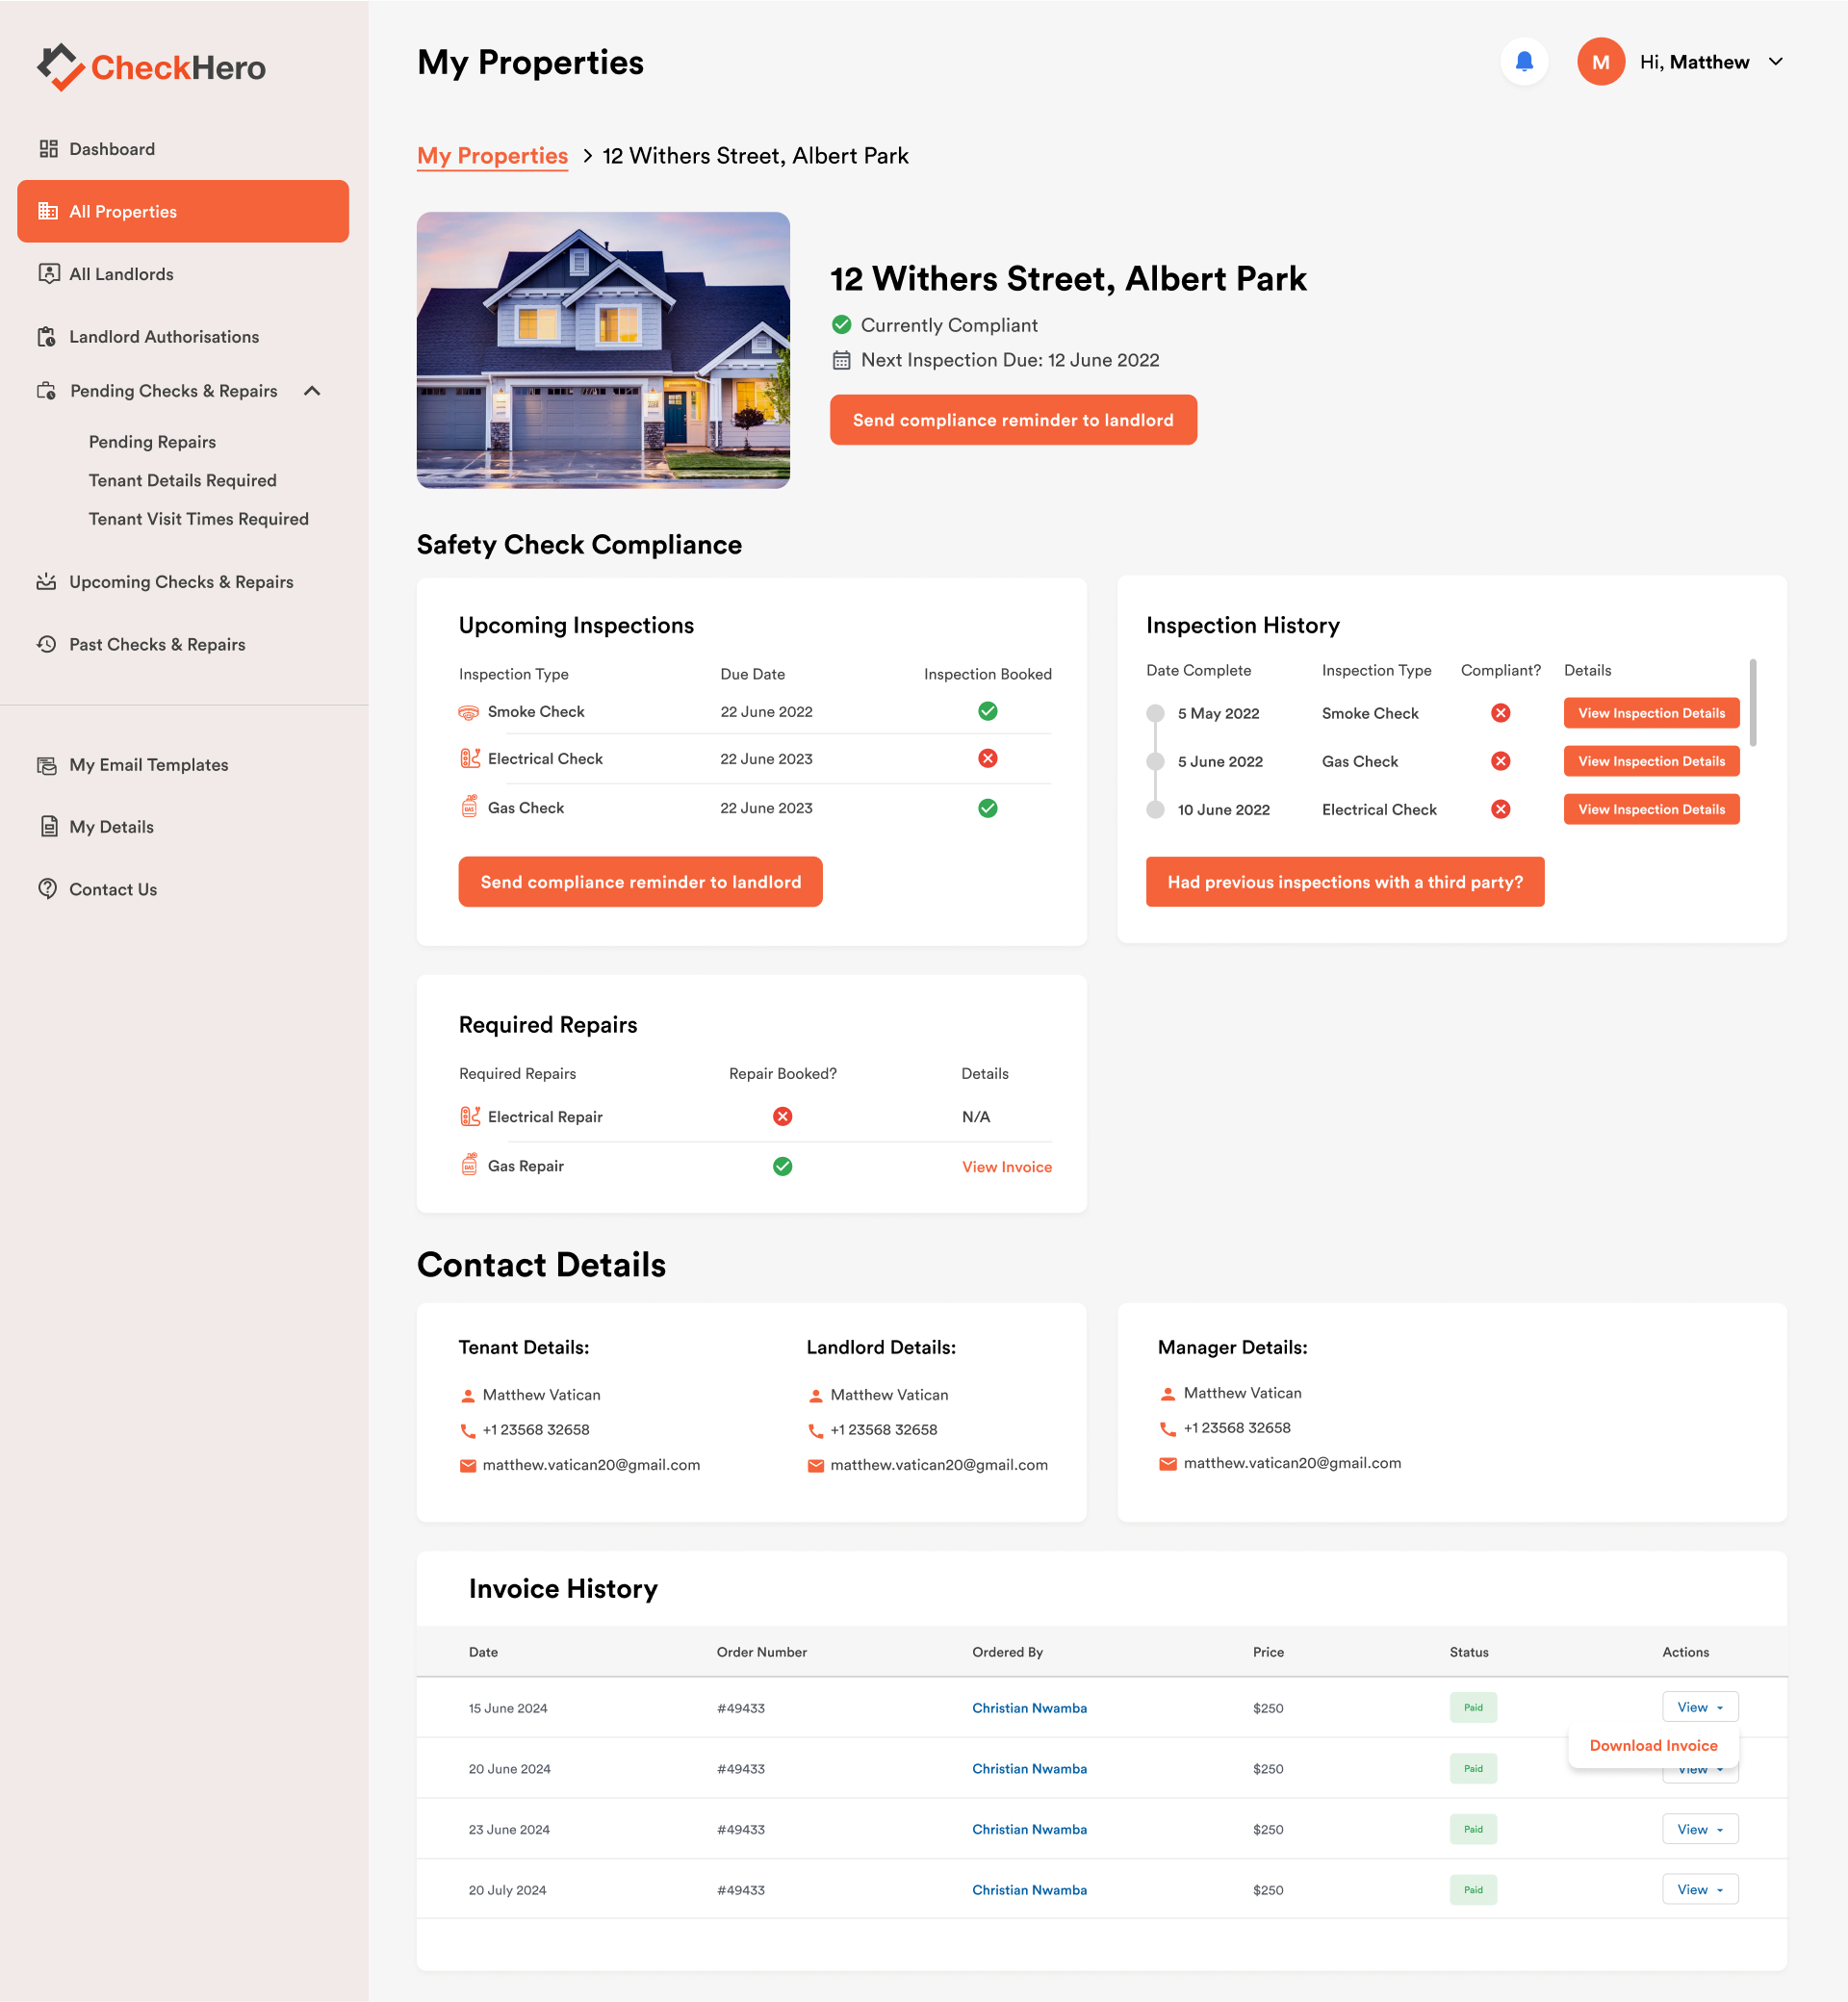
Task: Select All Properties in sidebar
Action: (x=122, y=211)
